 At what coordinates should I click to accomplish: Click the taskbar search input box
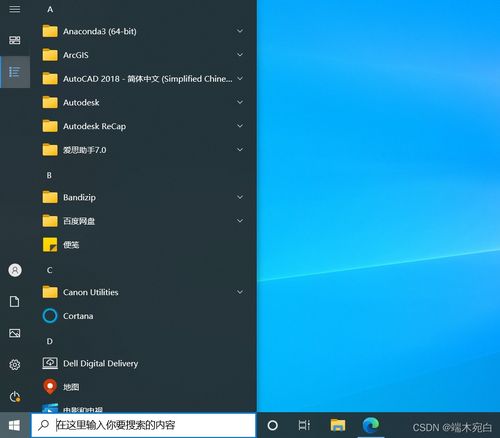click(x=143, y=425)
